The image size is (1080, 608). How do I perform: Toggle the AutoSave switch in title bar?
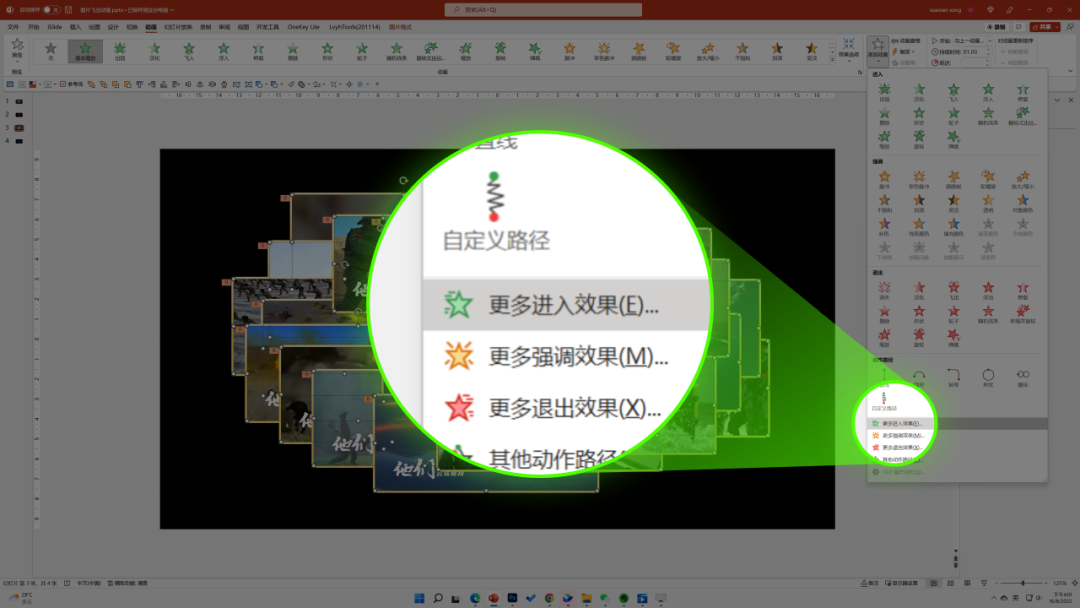[50, 10]
